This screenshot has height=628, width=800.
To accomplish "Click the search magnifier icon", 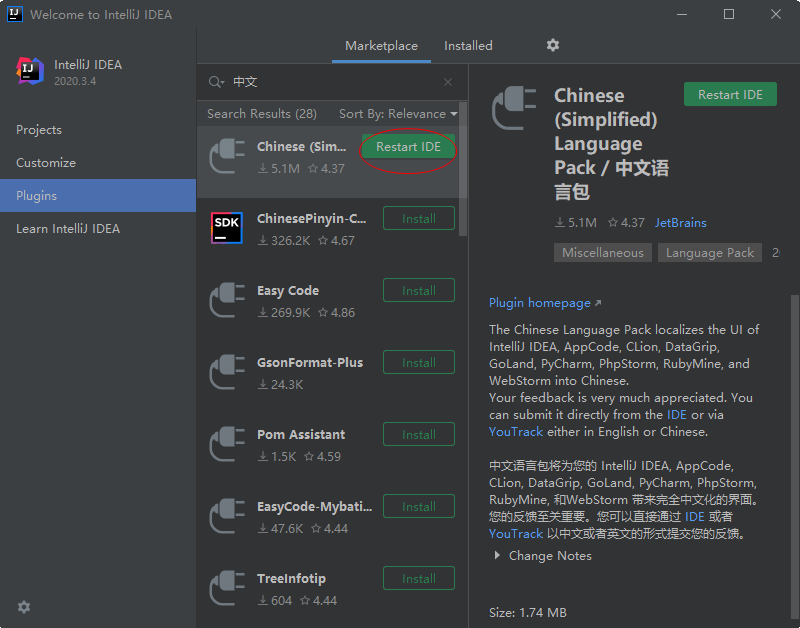I will point(216,82).
